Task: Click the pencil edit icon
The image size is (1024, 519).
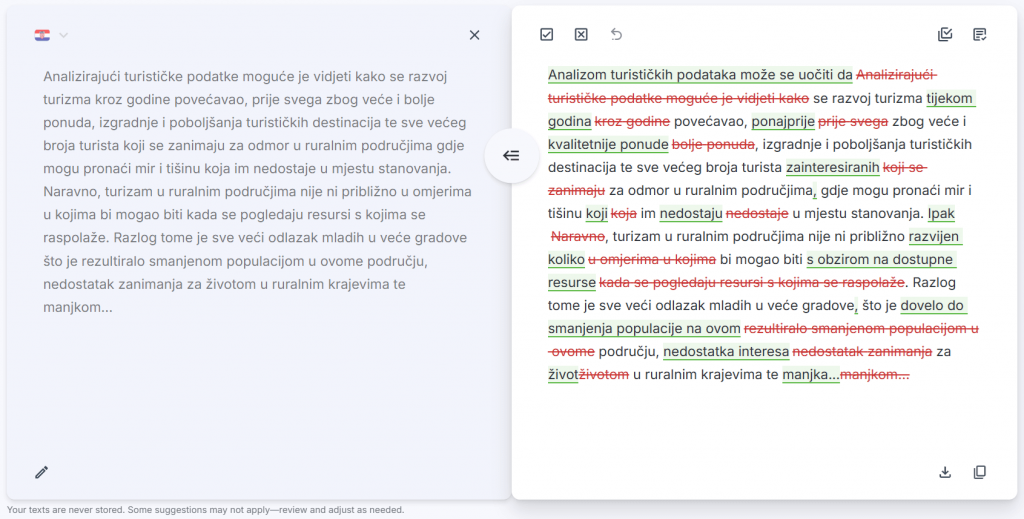Action: pyautogui.click(x=41, y=472)
